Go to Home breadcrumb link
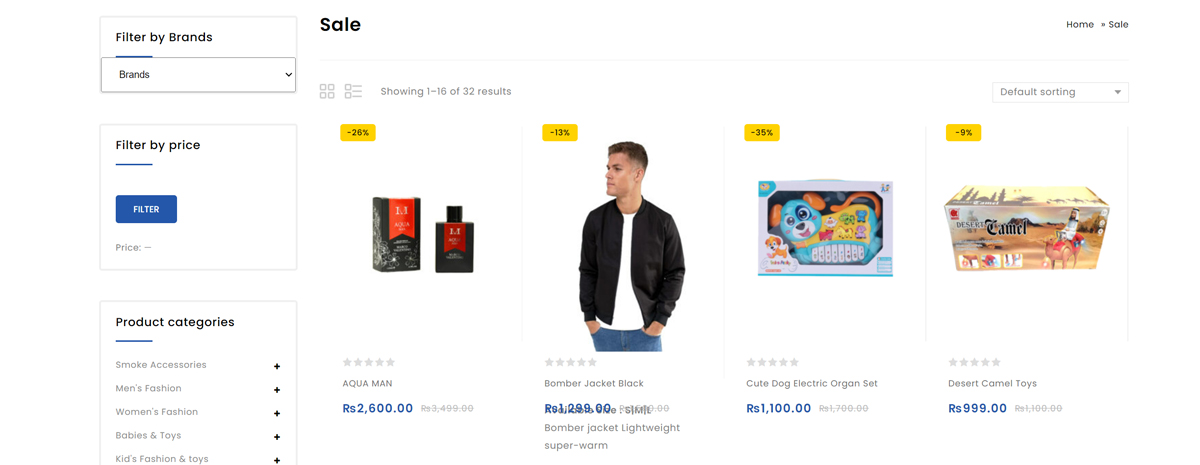The image size is (1200, 465). pyautogui.click(x=1079, y=25)
